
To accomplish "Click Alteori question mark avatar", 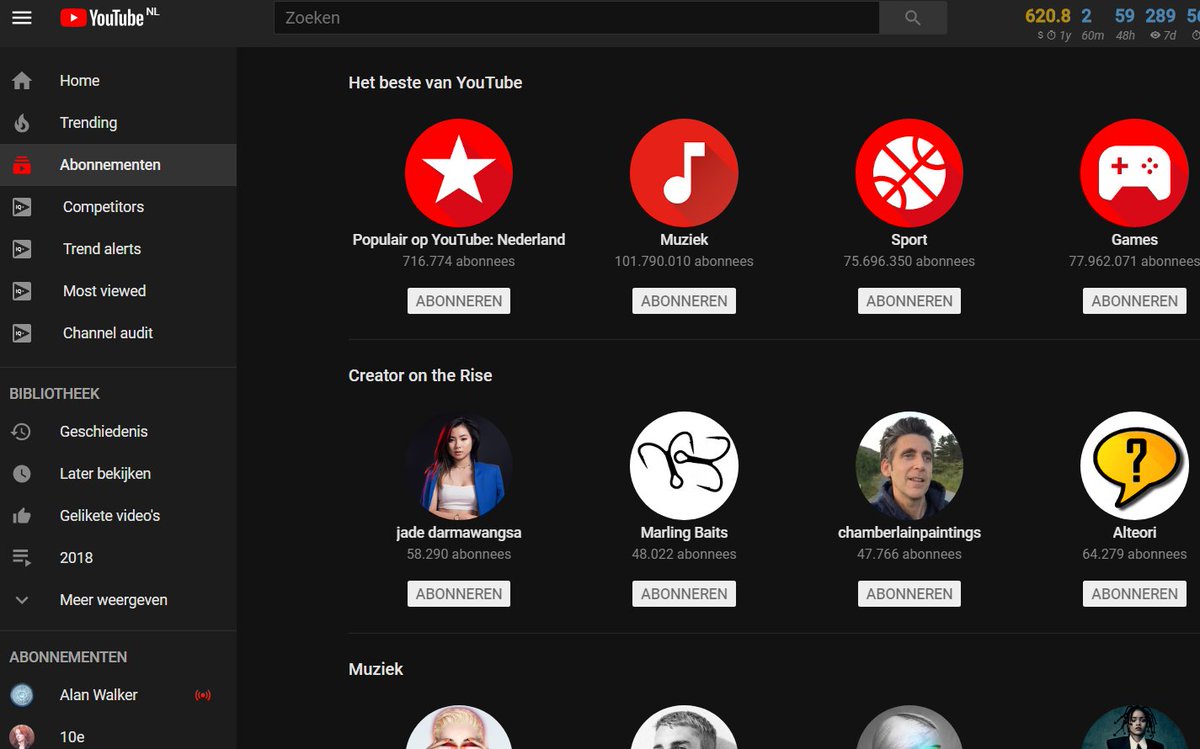I will (1134, 466).
